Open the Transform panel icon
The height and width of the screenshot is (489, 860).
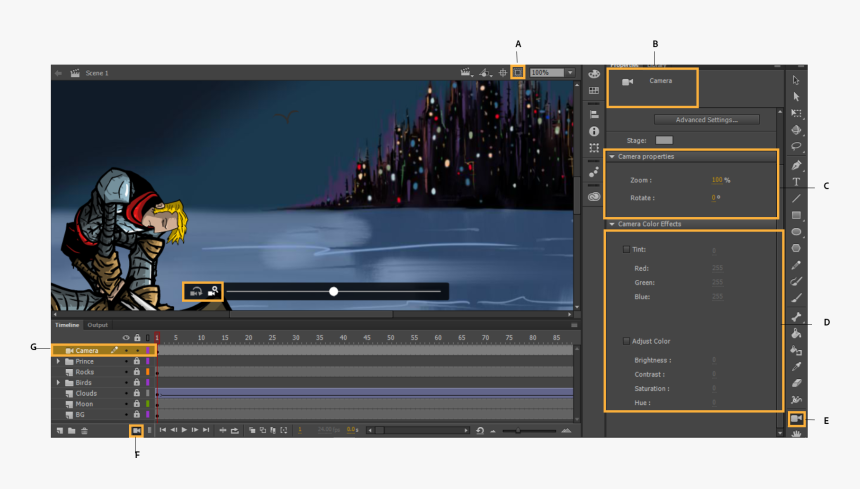(593, 148)
